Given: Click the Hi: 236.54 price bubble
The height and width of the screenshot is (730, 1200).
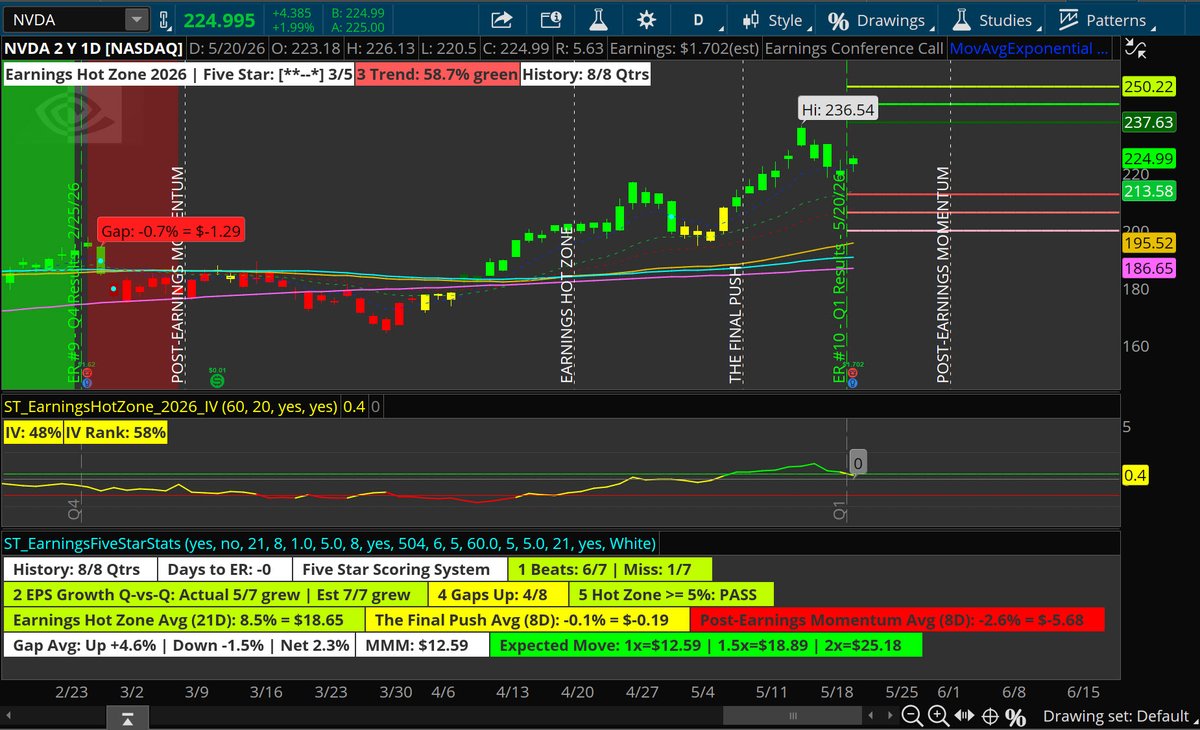Looking at the screenshot, I should pos(838,109).
